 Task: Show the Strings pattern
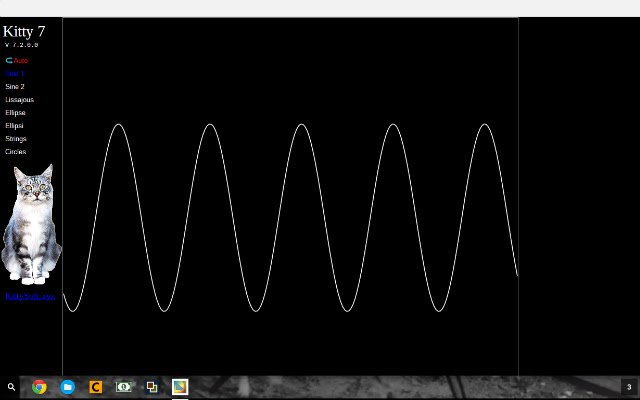click(x=16, y=139)
